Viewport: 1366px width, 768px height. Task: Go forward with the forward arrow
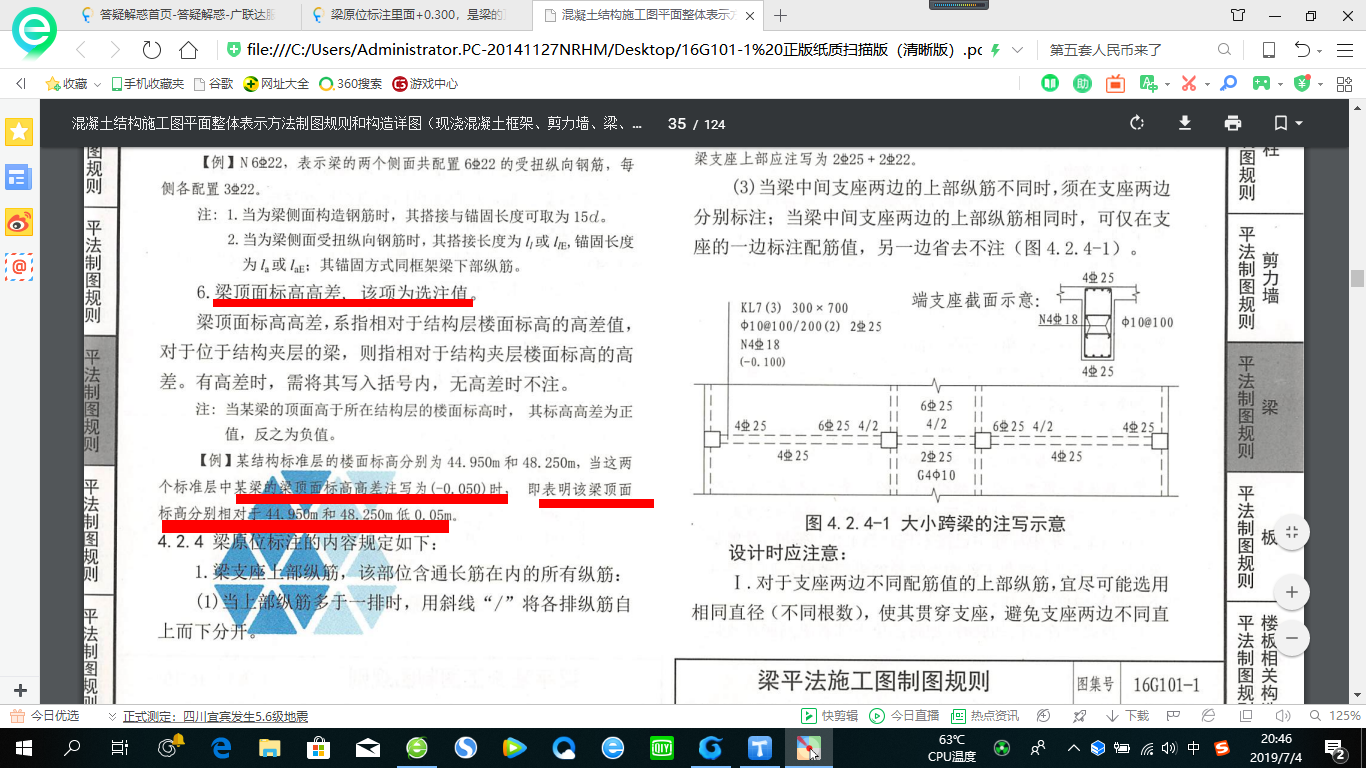tap(115, 50)
